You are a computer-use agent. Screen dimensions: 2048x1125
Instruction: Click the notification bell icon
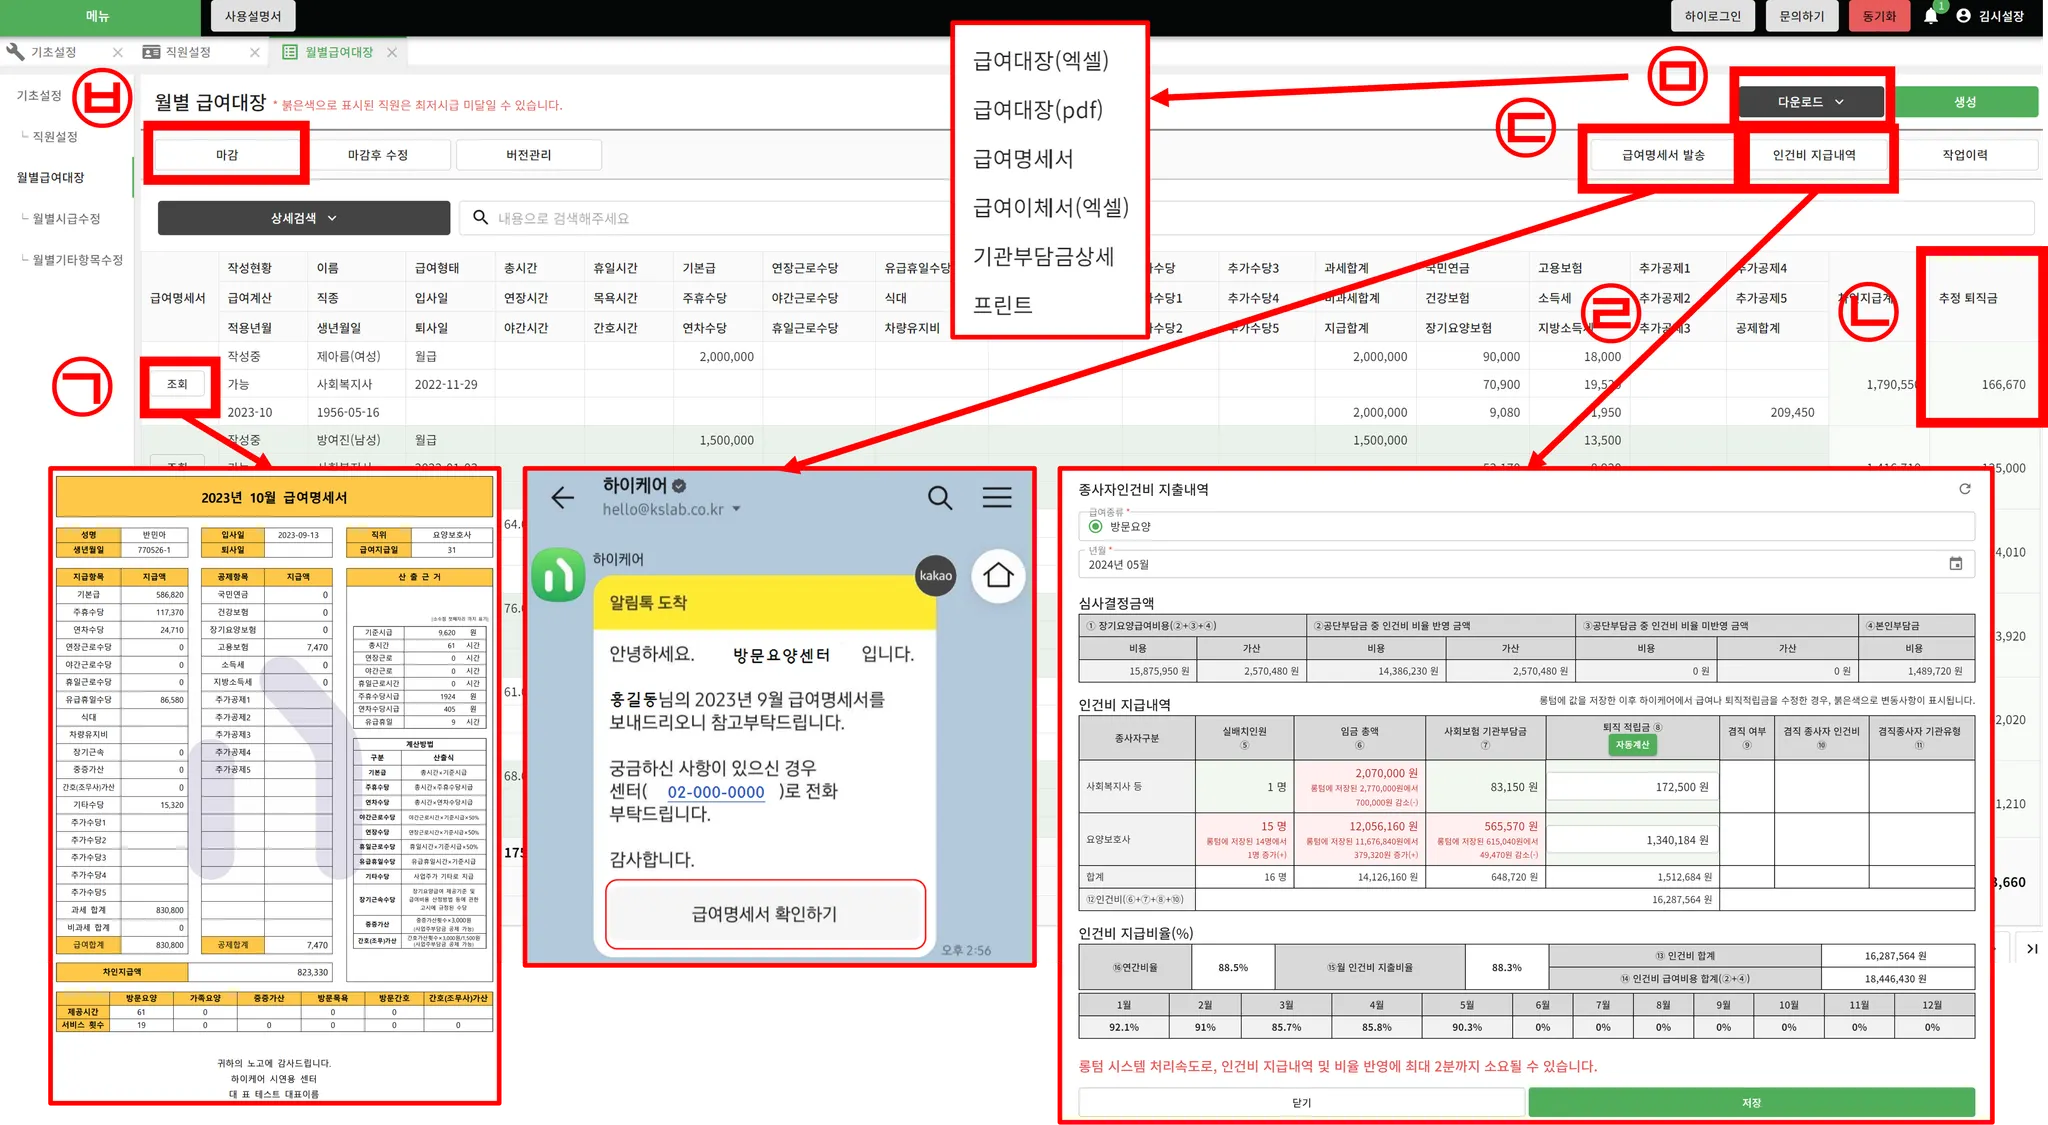click(x=1930, y=16)
